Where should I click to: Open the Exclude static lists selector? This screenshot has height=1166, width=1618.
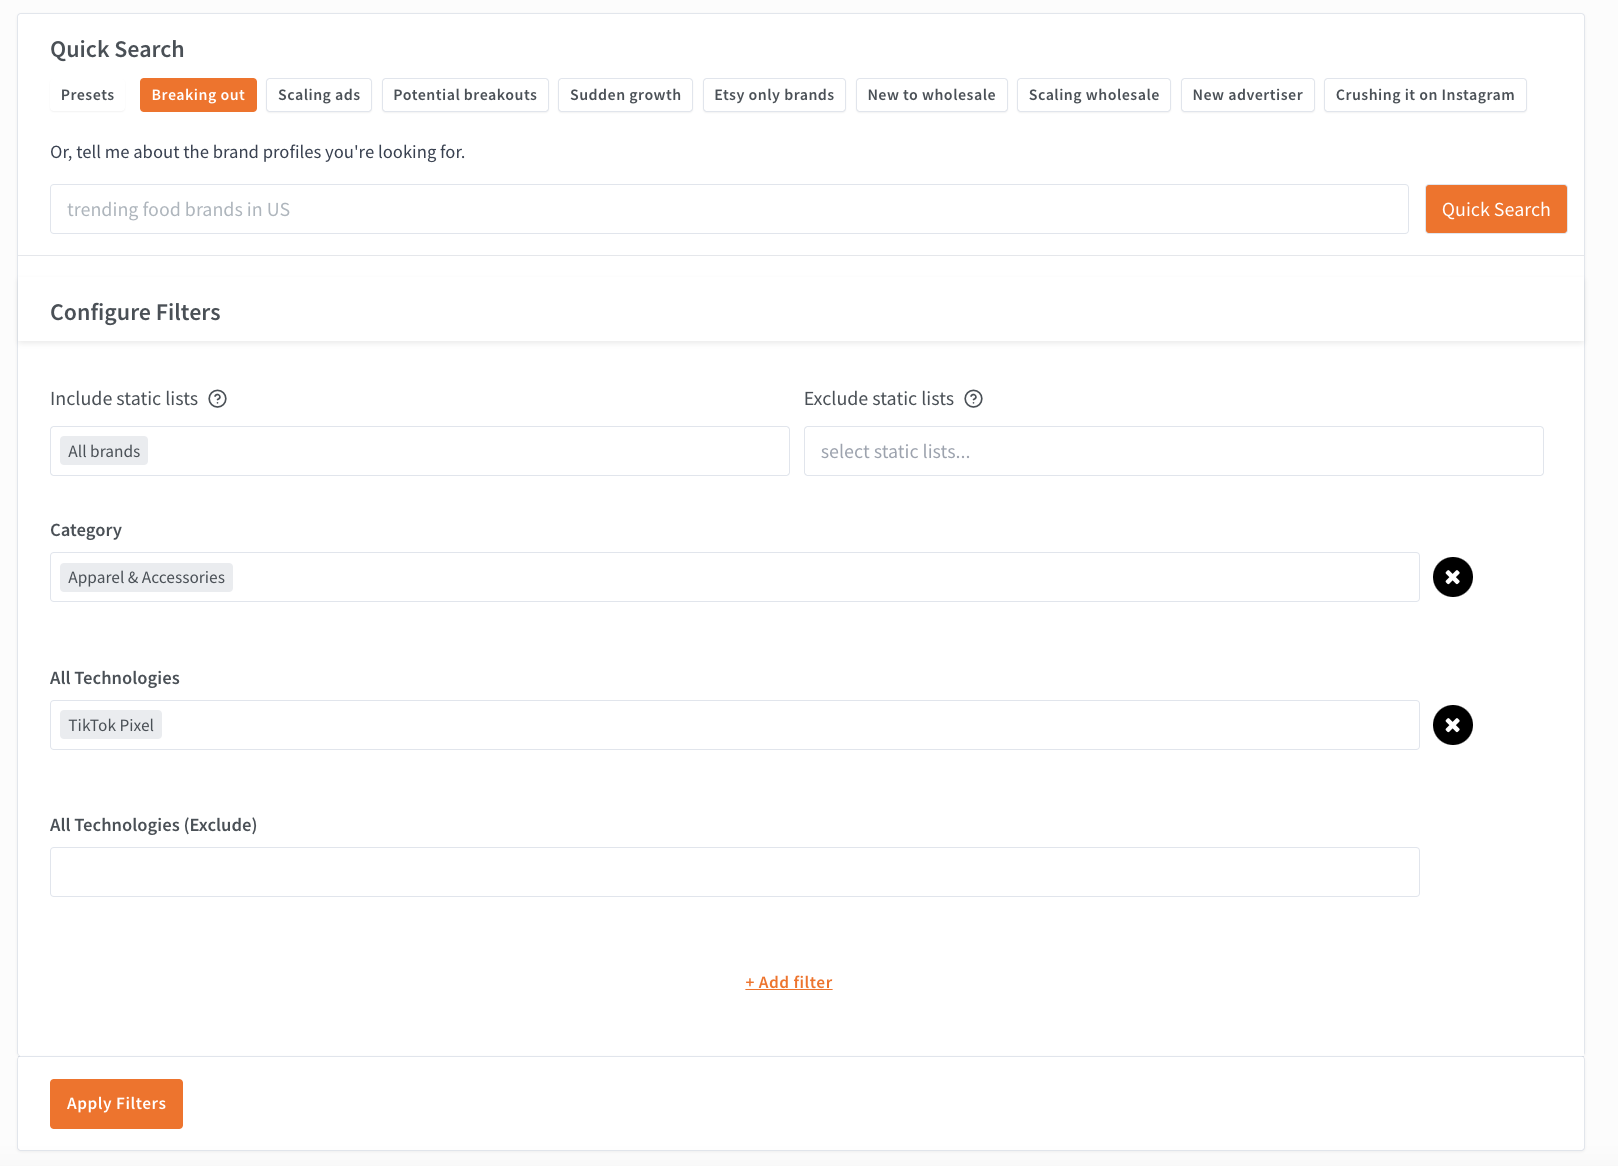point(1173,451)
